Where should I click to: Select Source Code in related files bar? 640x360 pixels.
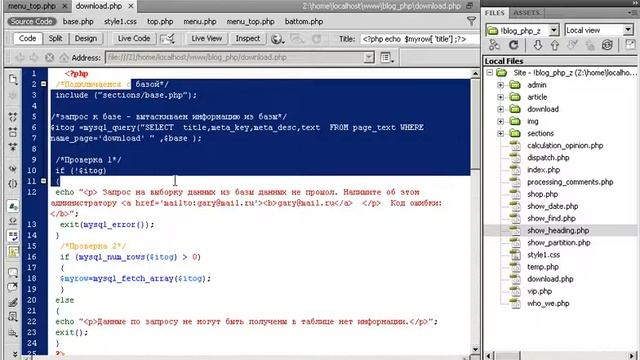pyautogui.click(x=31, y=21)
